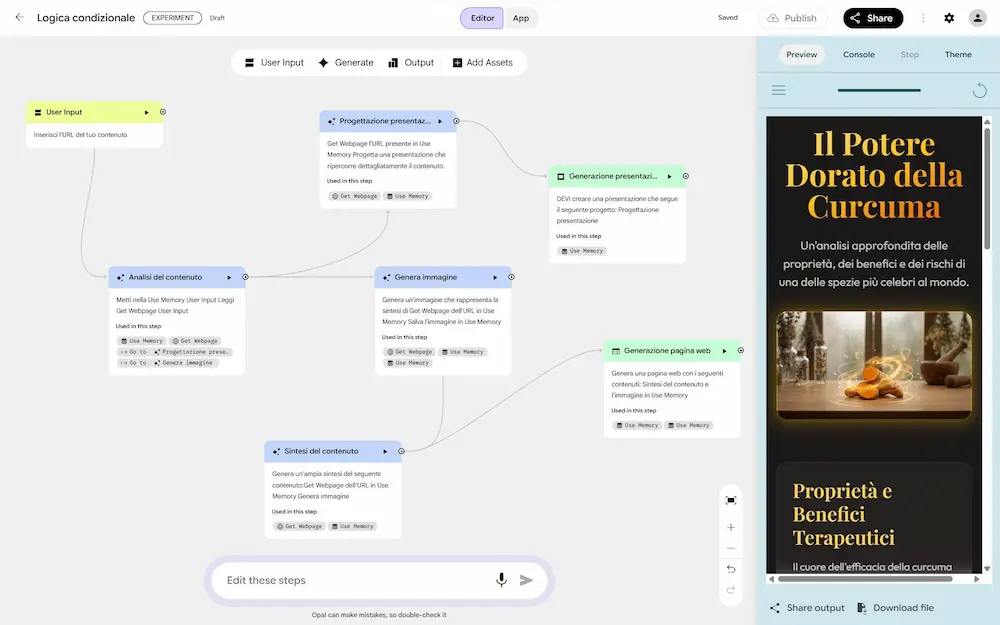Click Use Memory chip in Generazione presentazione node
Viewport: 1000px width, 625px height.
[x=582, y=251]
